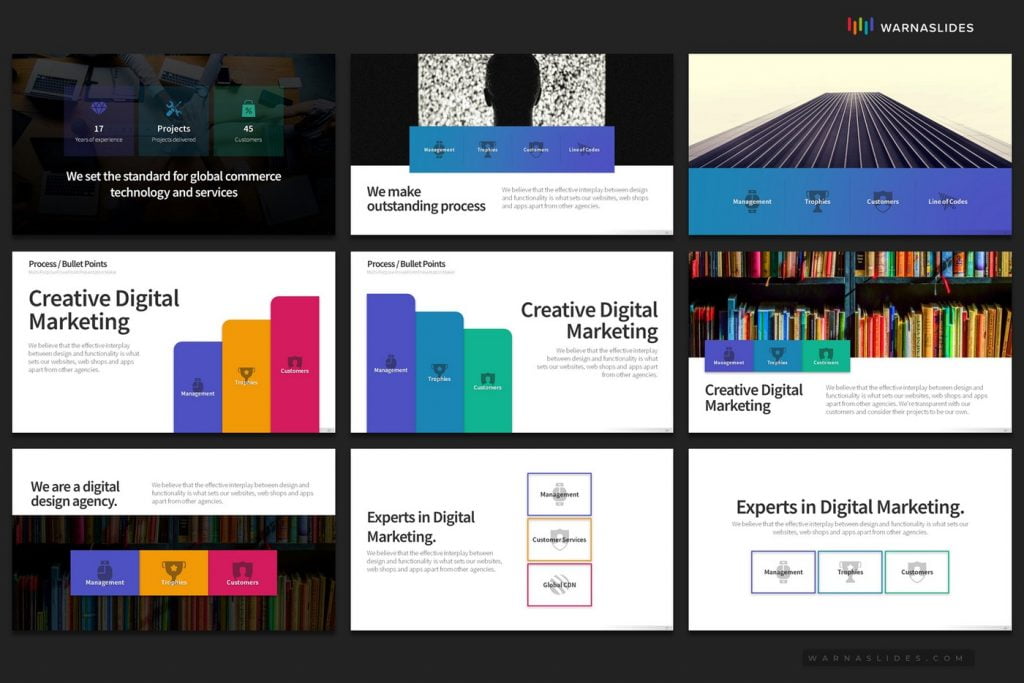
Task: Open the bookshelf Creative Digital Marketing slide
Action: click(850, 340)
